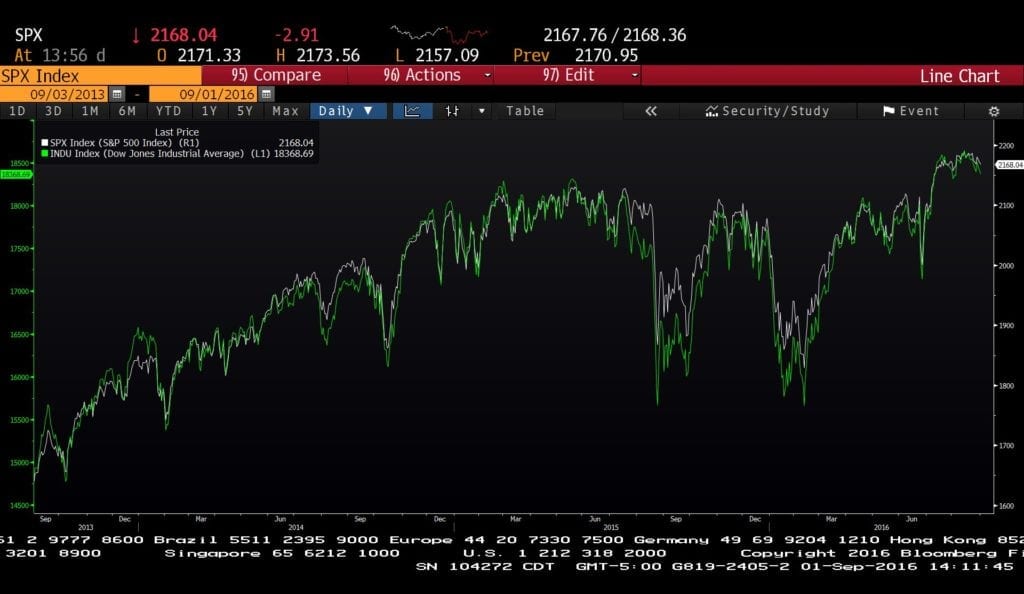Click the 95) Compare button
This screenshot has height=594, width=1024.
coord(276,75)
